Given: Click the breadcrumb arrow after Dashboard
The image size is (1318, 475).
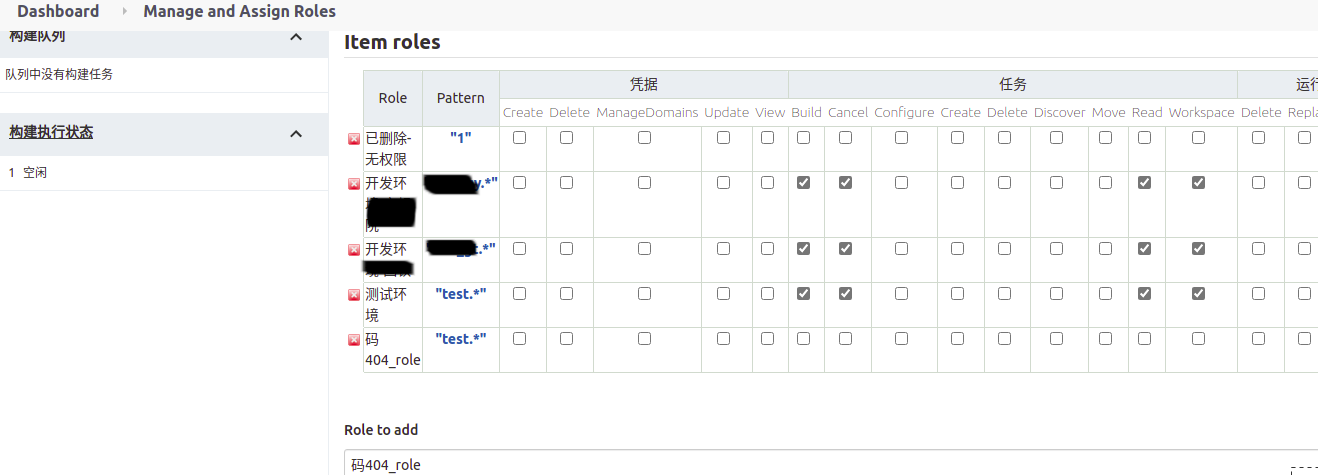Looking at the screenshot, I should pos(124,12).
